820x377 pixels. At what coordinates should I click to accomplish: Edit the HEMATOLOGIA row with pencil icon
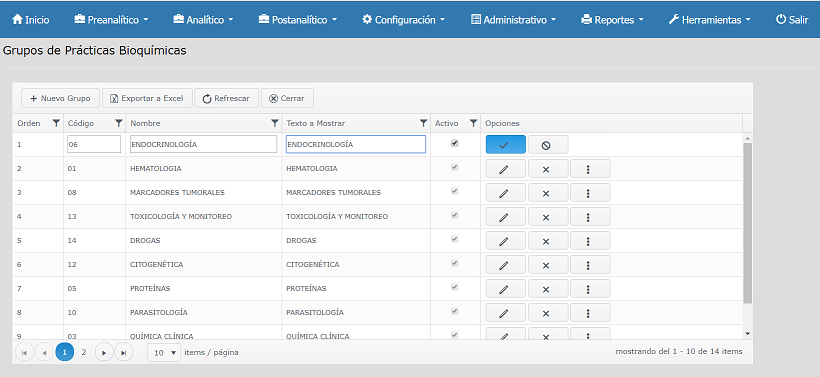coord(506,169)
